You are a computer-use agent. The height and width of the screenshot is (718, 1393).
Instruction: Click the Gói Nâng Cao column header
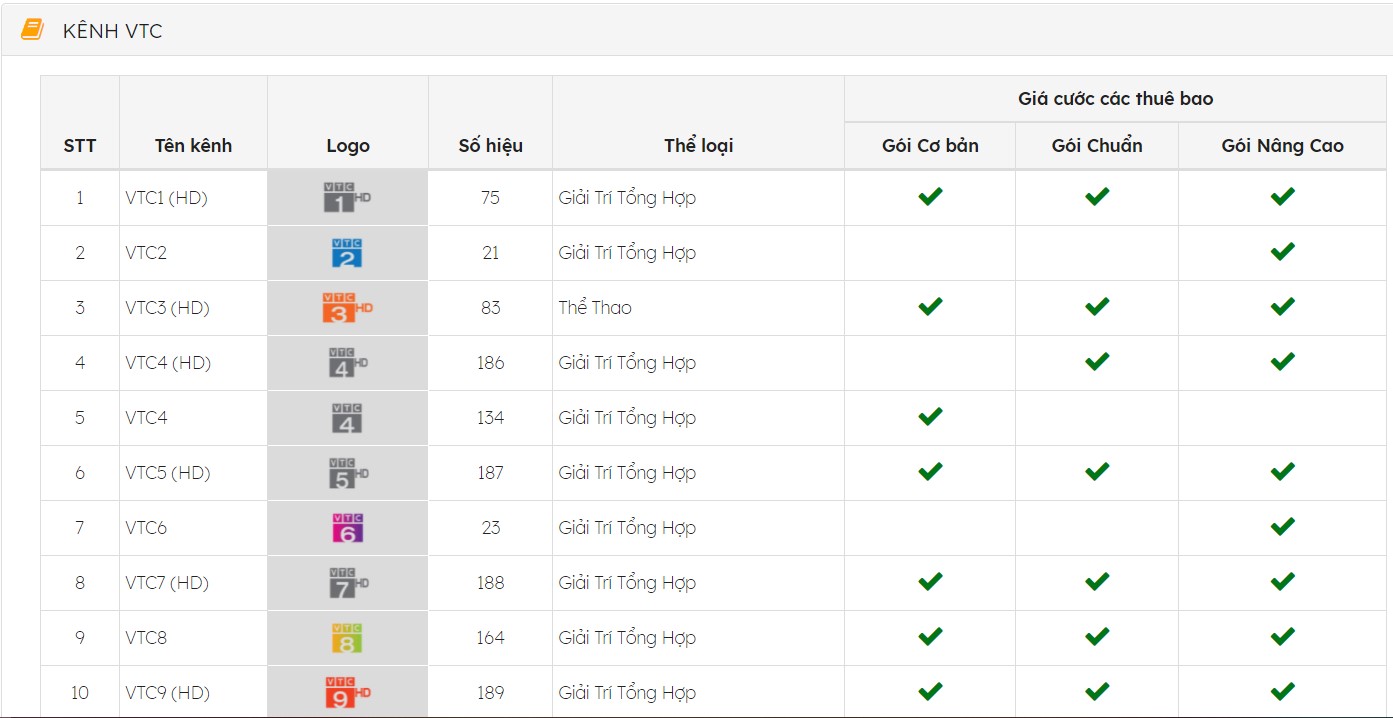click(x=1283, y=146)
